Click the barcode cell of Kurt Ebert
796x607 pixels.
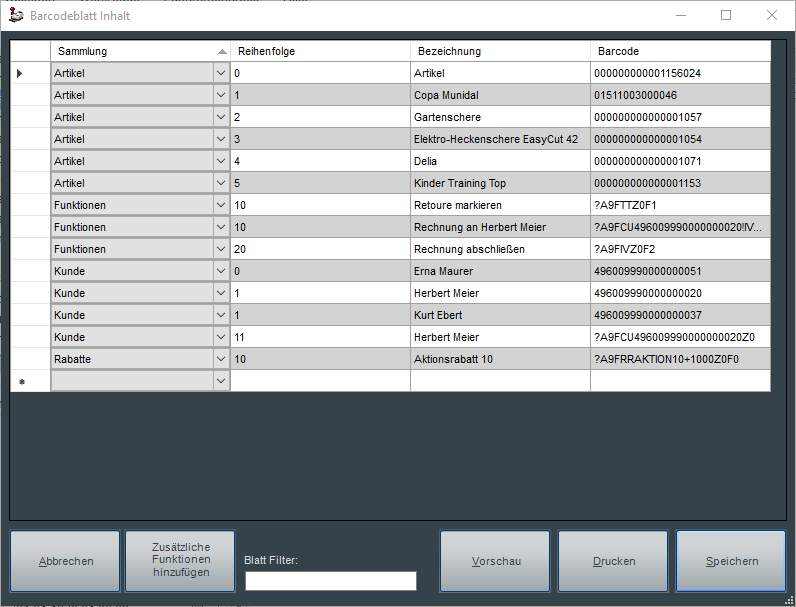680,315
